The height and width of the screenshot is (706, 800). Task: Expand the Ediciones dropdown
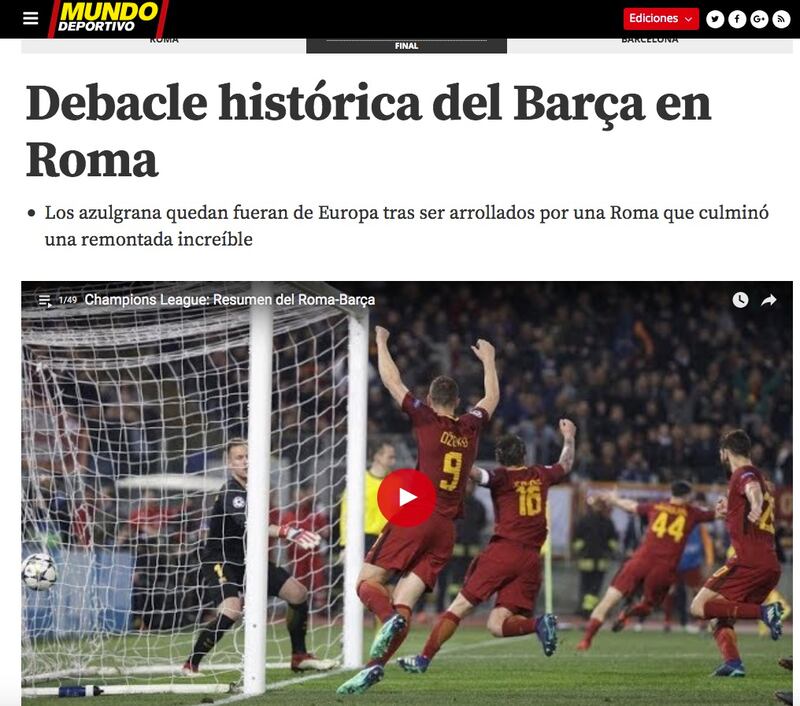click(661, 19)
